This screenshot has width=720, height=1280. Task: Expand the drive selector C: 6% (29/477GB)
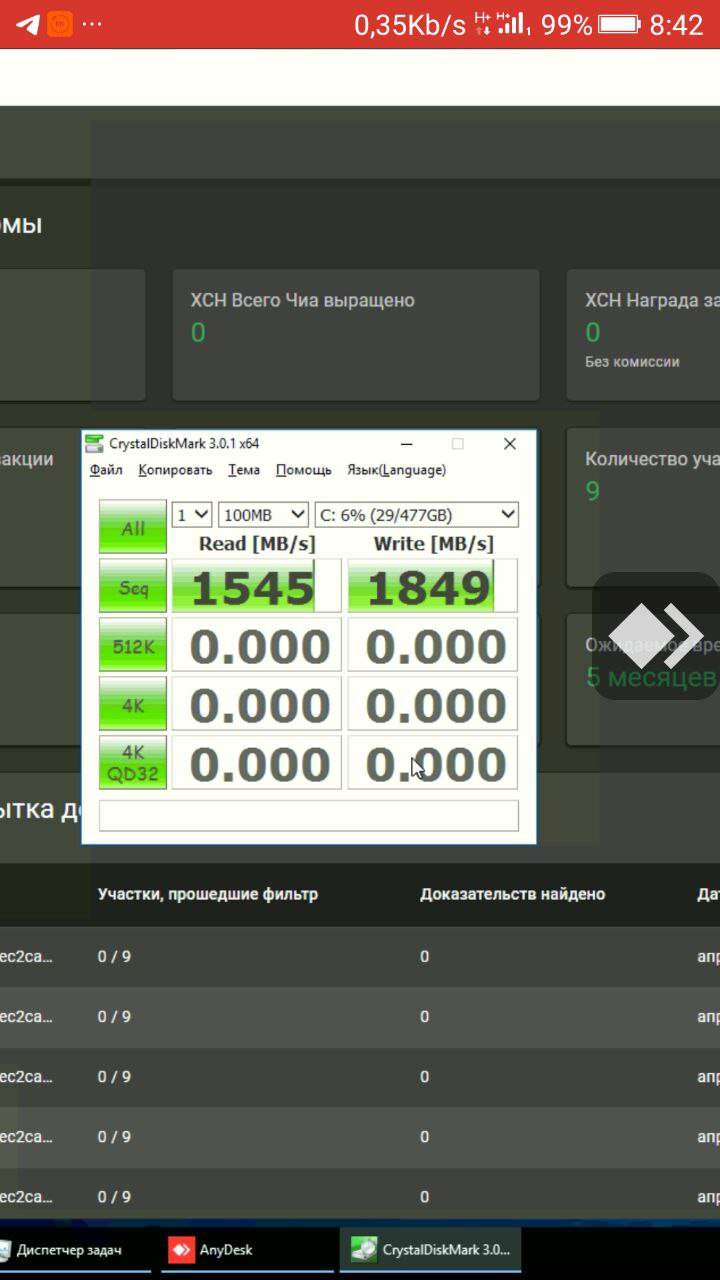pyautogui.click(x=416, y=515)
